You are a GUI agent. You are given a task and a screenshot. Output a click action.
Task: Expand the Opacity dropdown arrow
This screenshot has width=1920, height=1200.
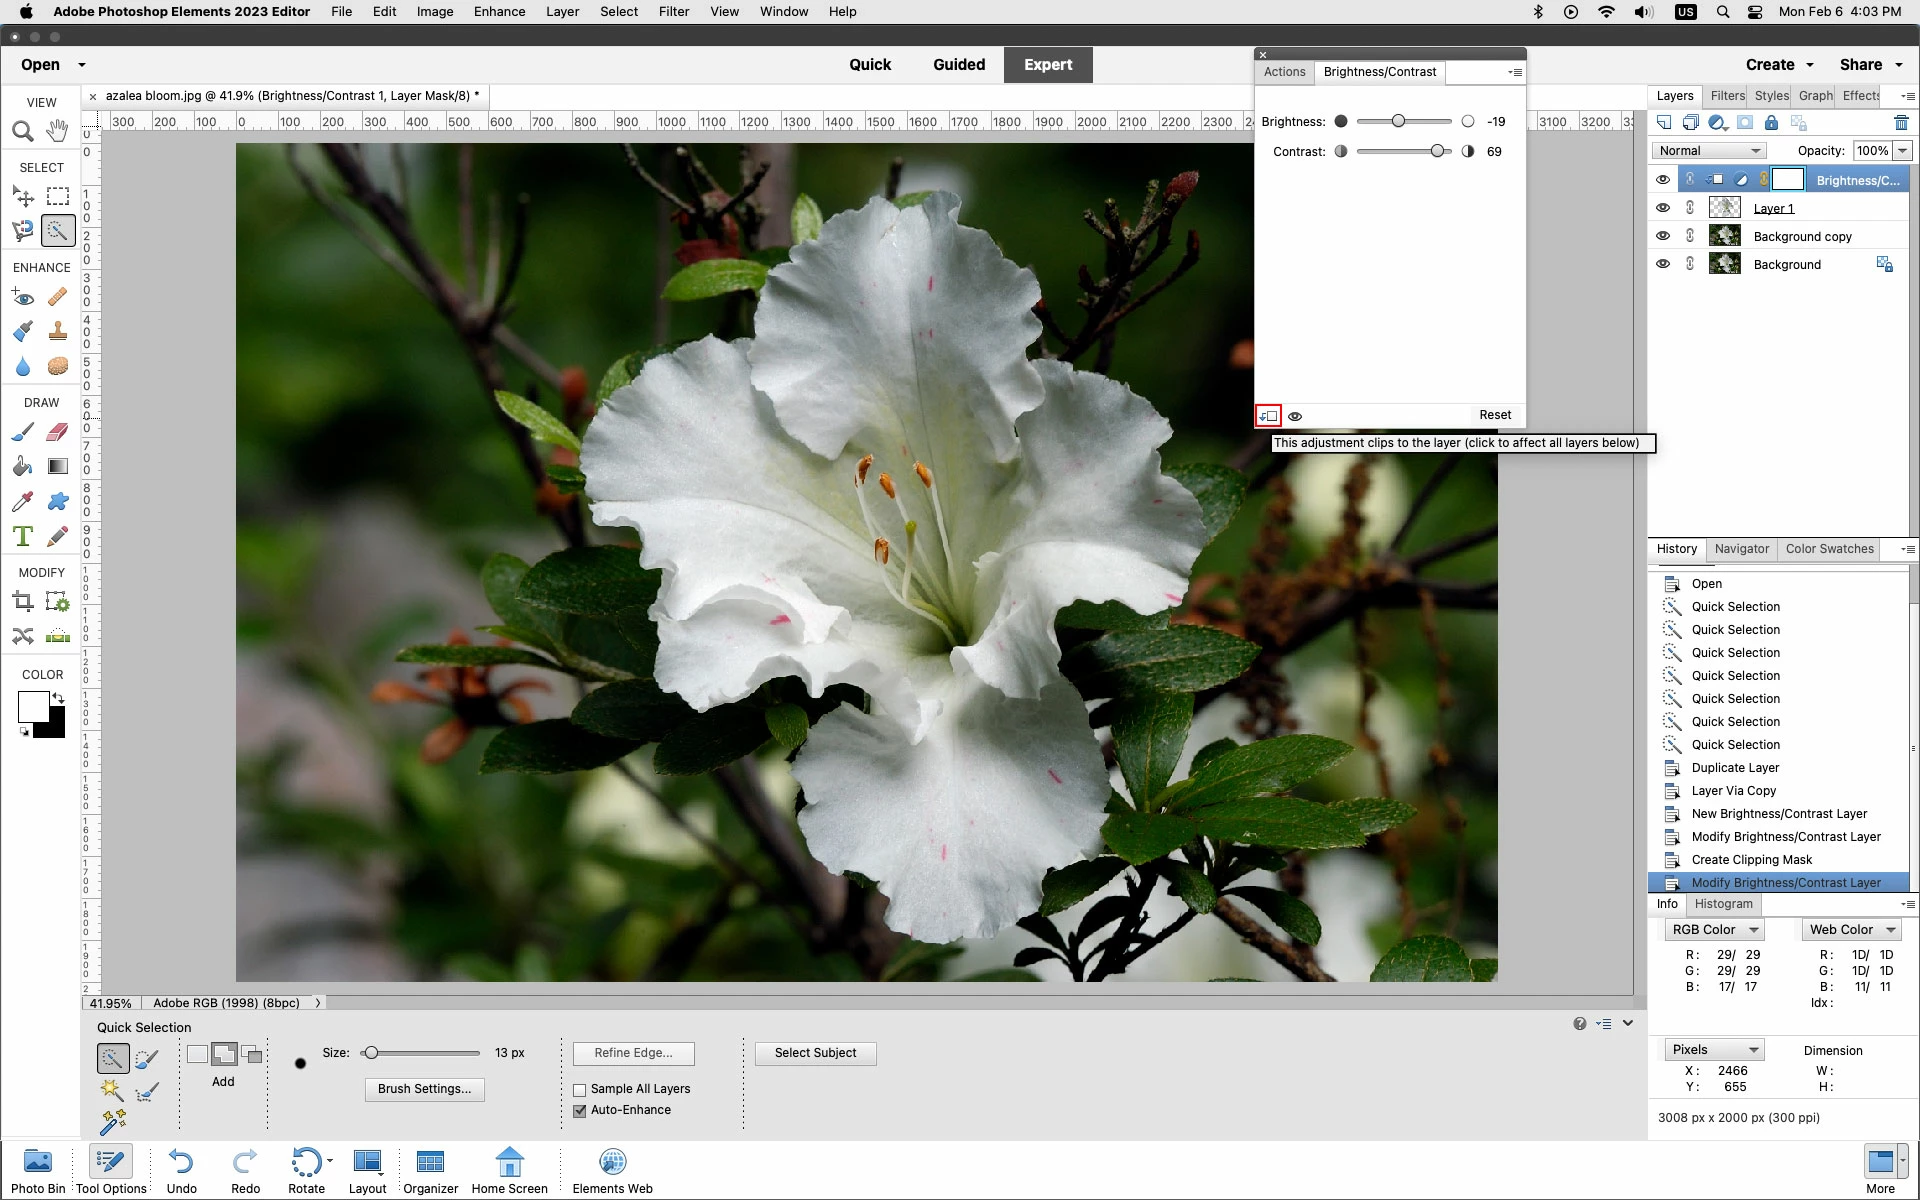[x=1902, y=151]
